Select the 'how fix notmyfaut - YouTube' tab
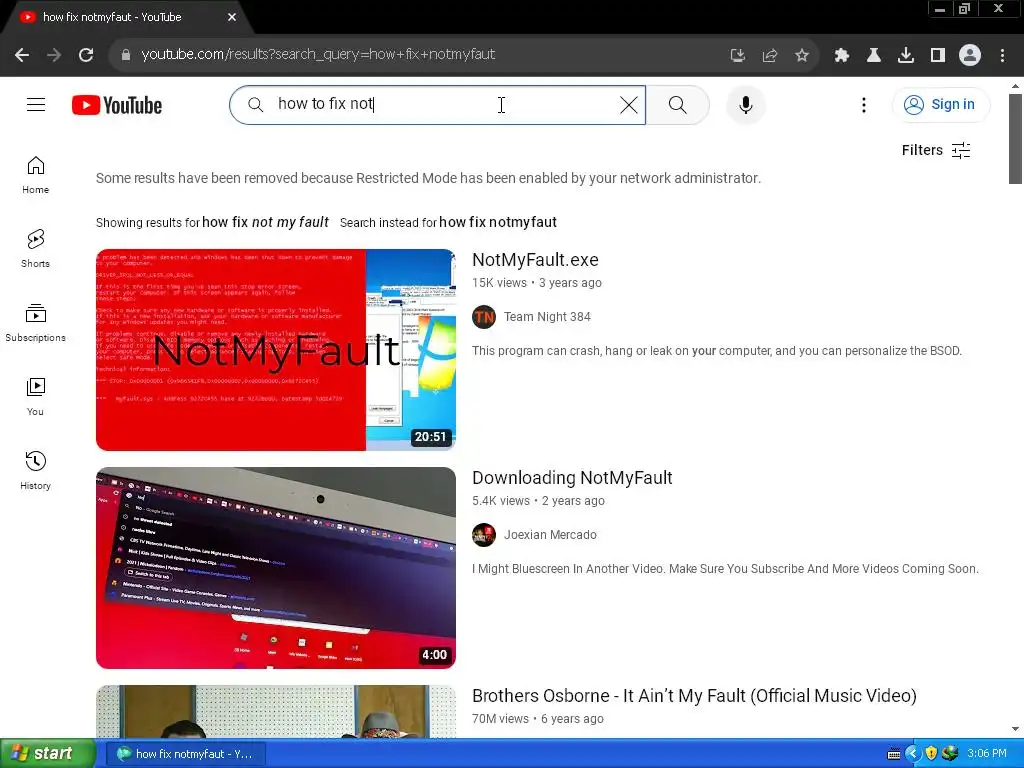The height and width of the screenshot is (768, 1024). [112, 18]
